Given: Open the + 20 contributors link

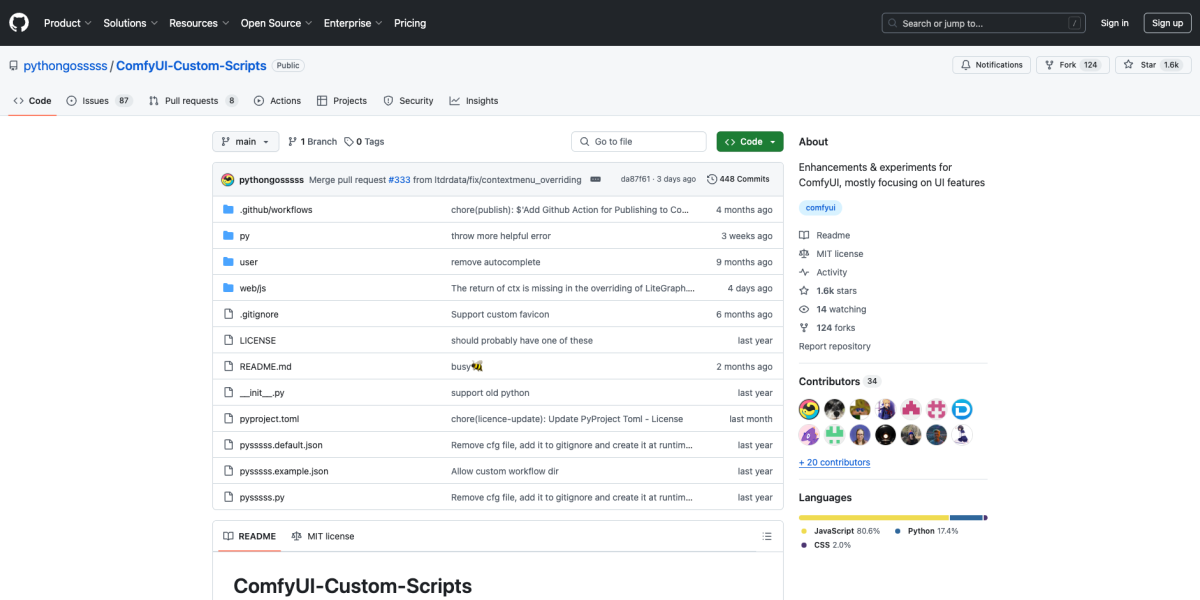Looking at the screenshot, I should click(x=834, y=462).
